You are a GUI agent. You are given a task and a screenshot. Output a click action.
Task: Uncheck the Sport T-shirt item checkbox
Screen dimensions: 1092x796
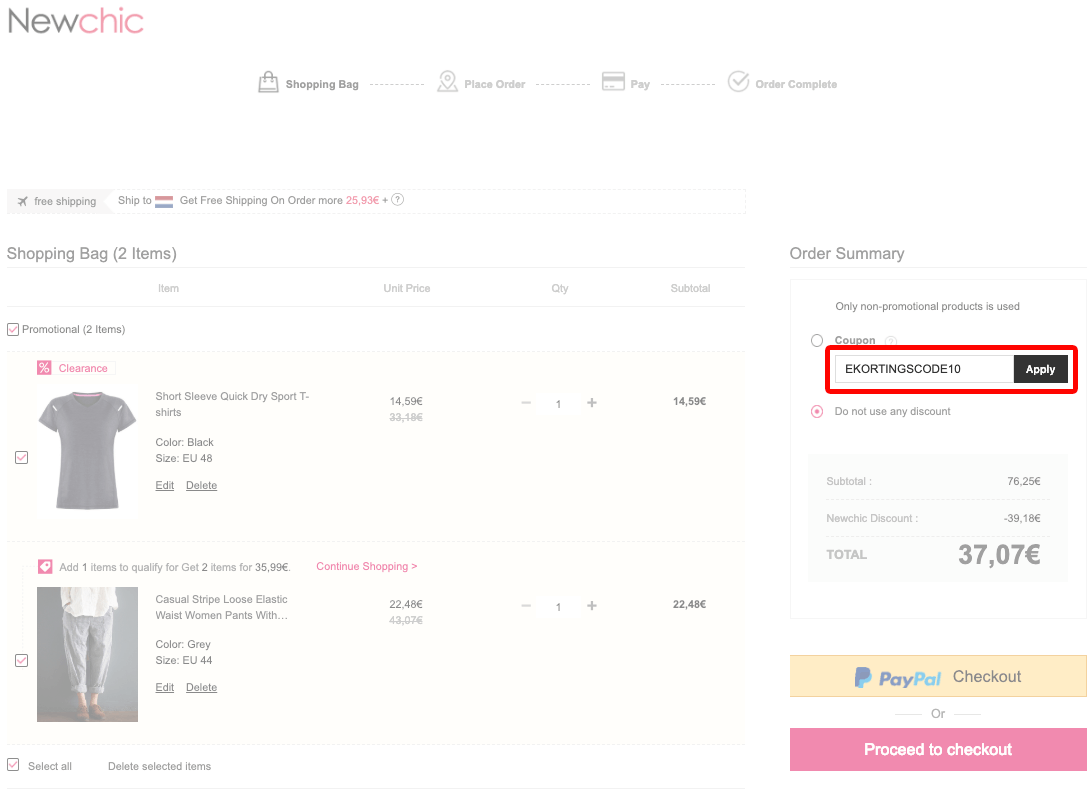click(22, 458)
